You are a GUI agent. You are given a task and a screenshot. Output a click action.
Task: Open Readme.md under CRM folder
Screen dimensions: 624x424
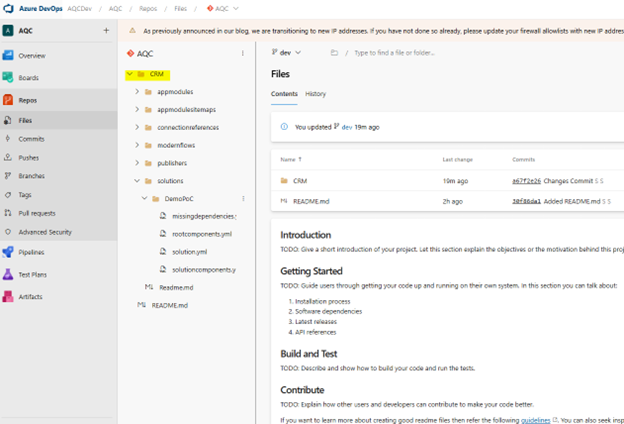(176, 287)
